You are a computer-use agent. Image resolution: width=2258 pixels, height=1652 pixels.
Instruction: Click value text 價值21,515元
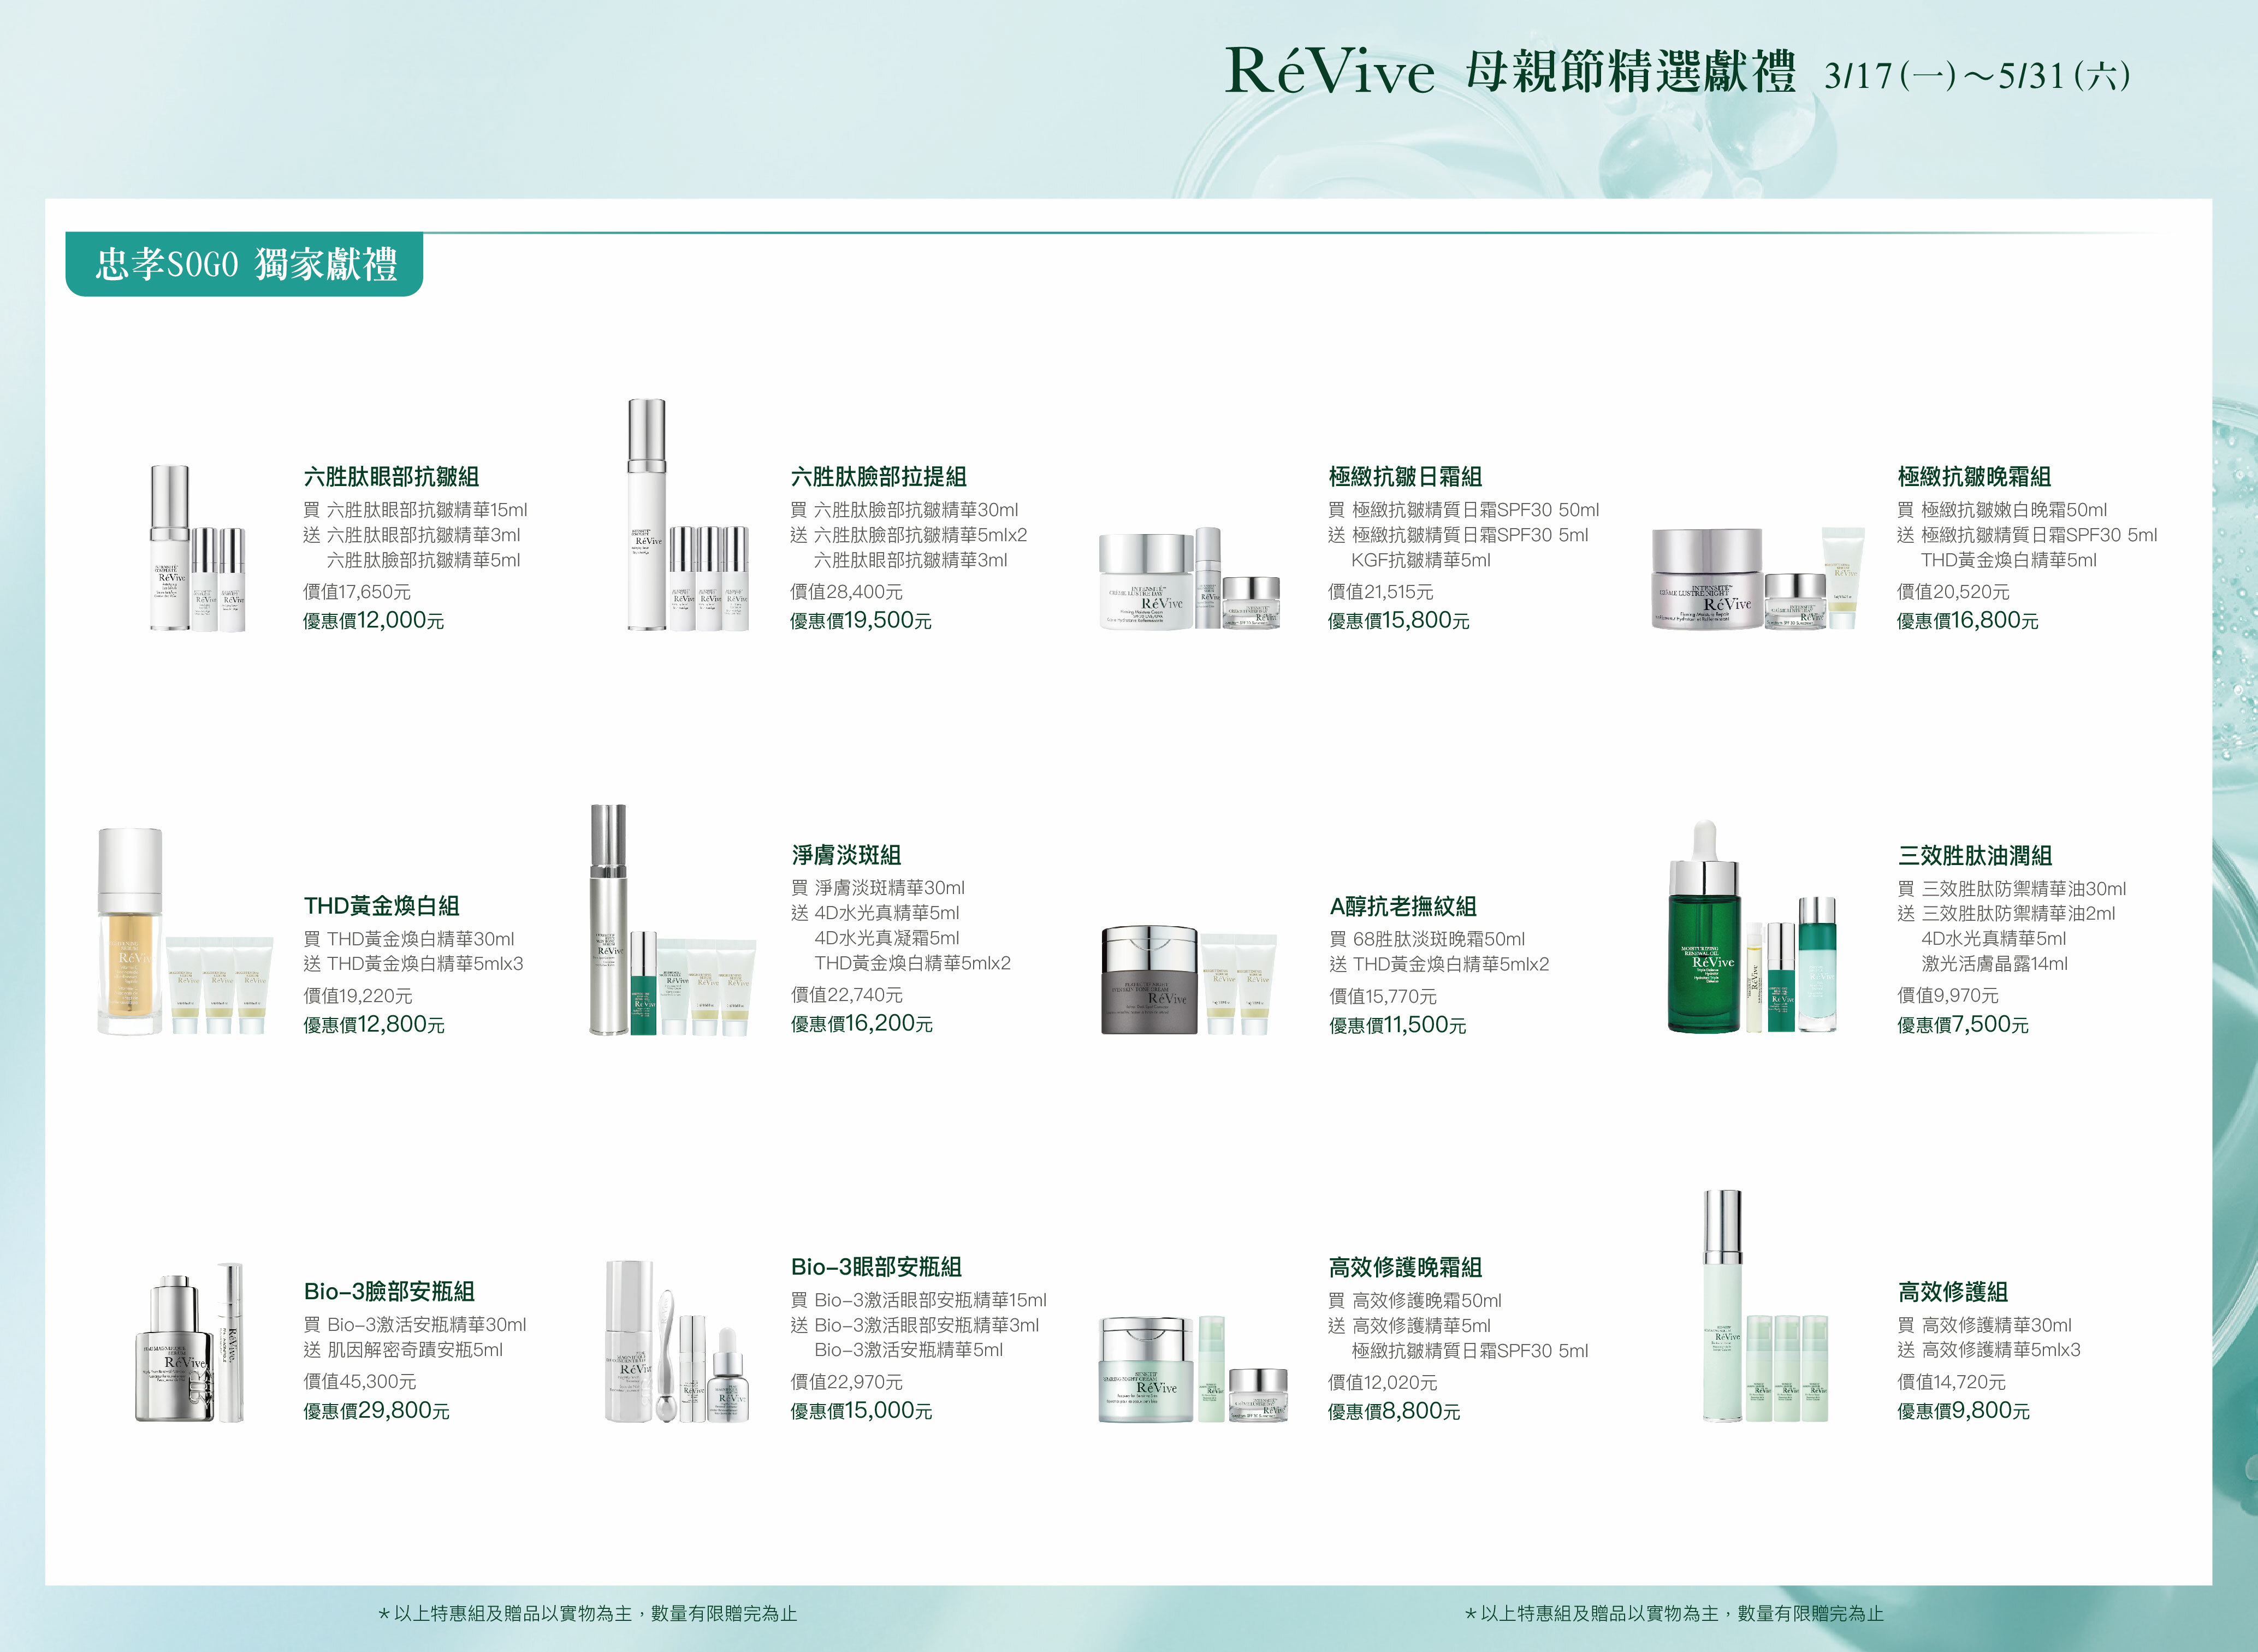1380,592
